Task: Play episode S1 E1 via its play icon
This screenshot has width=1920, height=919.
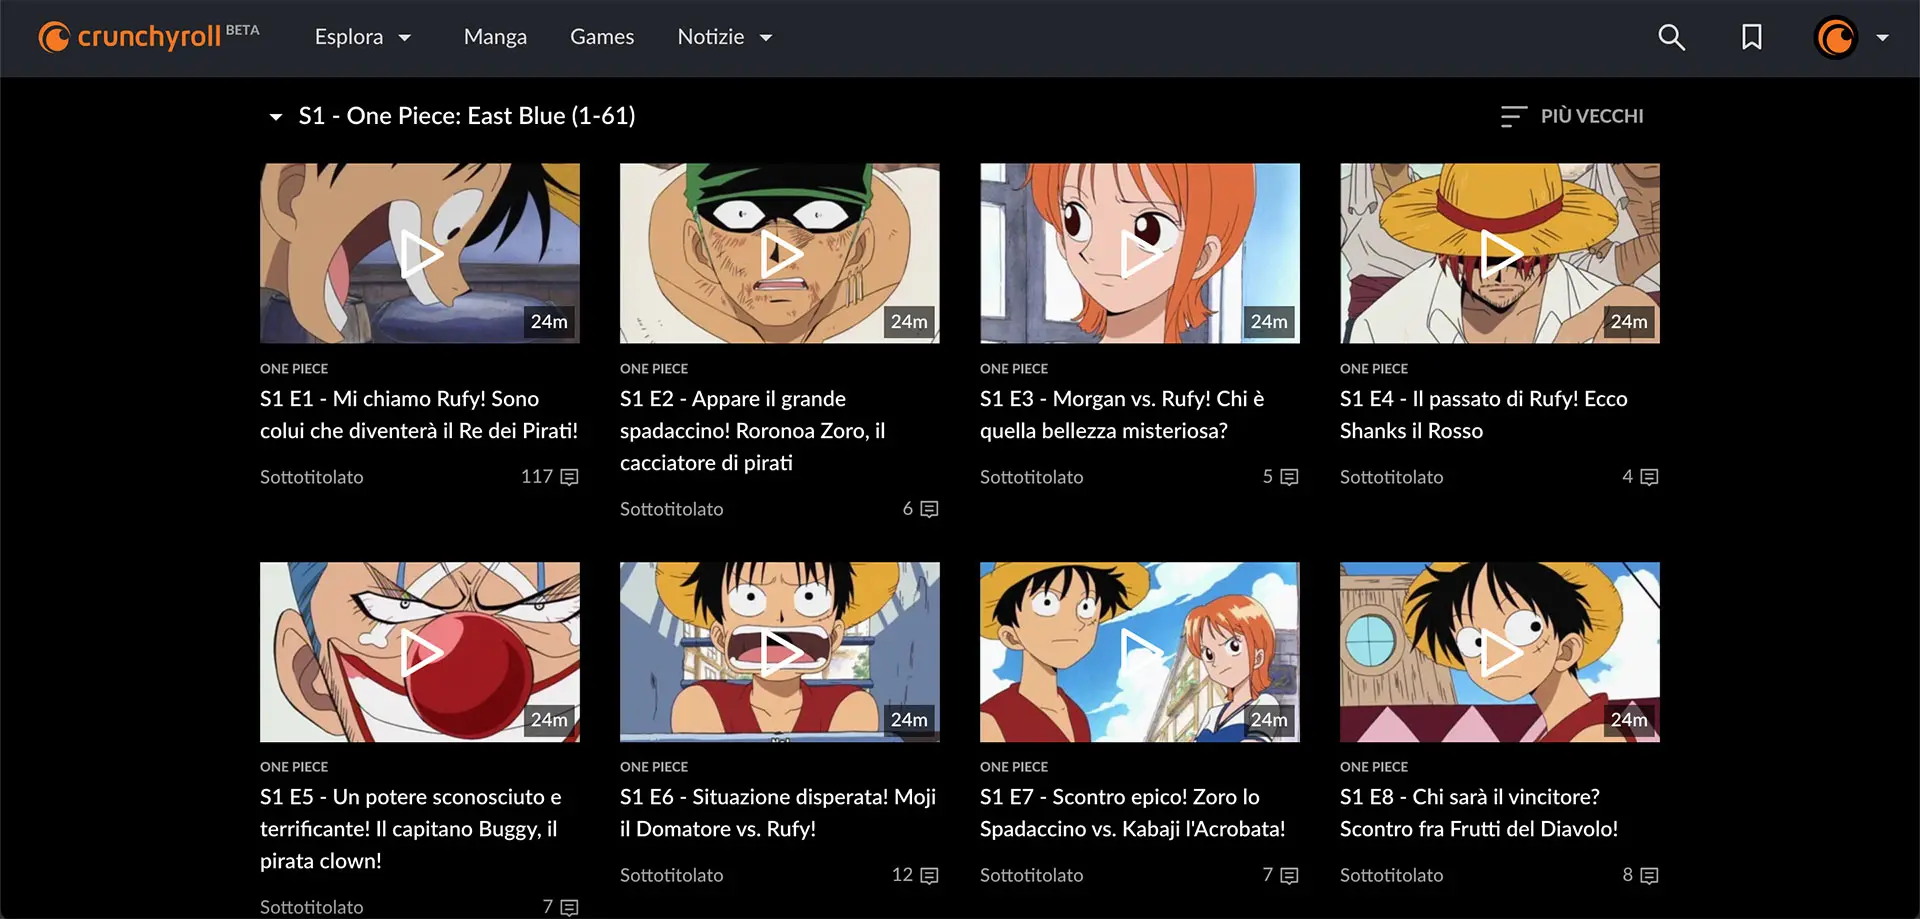Action: [421, 253]
